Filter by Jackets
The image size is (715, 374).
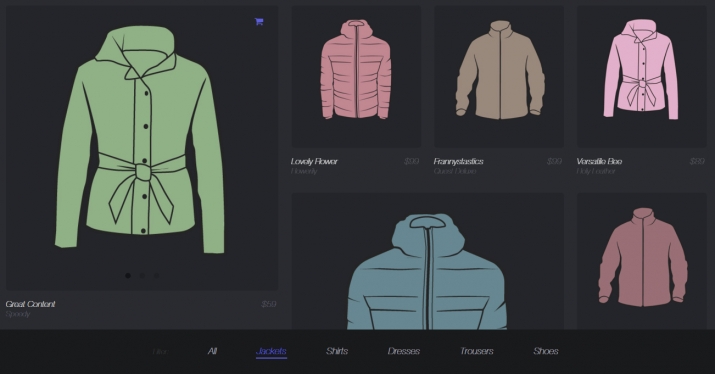coord(271,351)
